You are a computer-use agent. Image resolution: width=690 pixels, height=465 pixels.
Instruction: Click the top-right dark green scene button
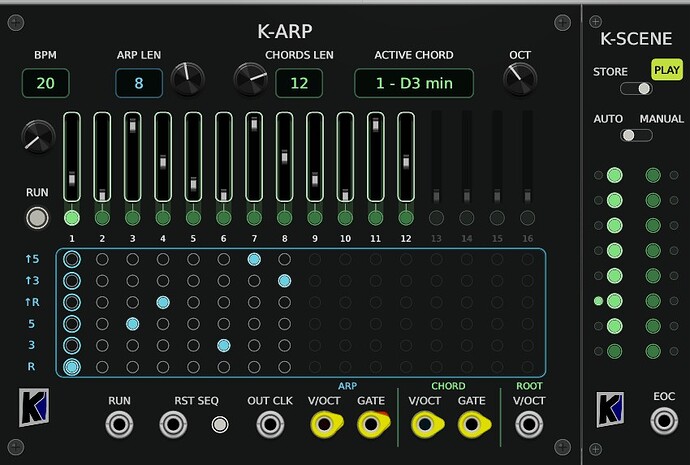(x=653, y=175)
